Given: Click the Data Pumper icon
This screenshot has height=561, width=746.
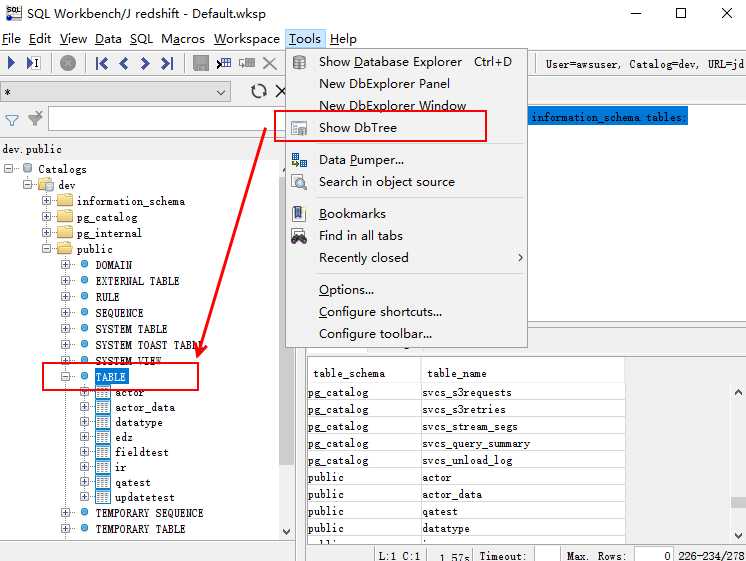Looking at the screenshot, I should point(299,160).
